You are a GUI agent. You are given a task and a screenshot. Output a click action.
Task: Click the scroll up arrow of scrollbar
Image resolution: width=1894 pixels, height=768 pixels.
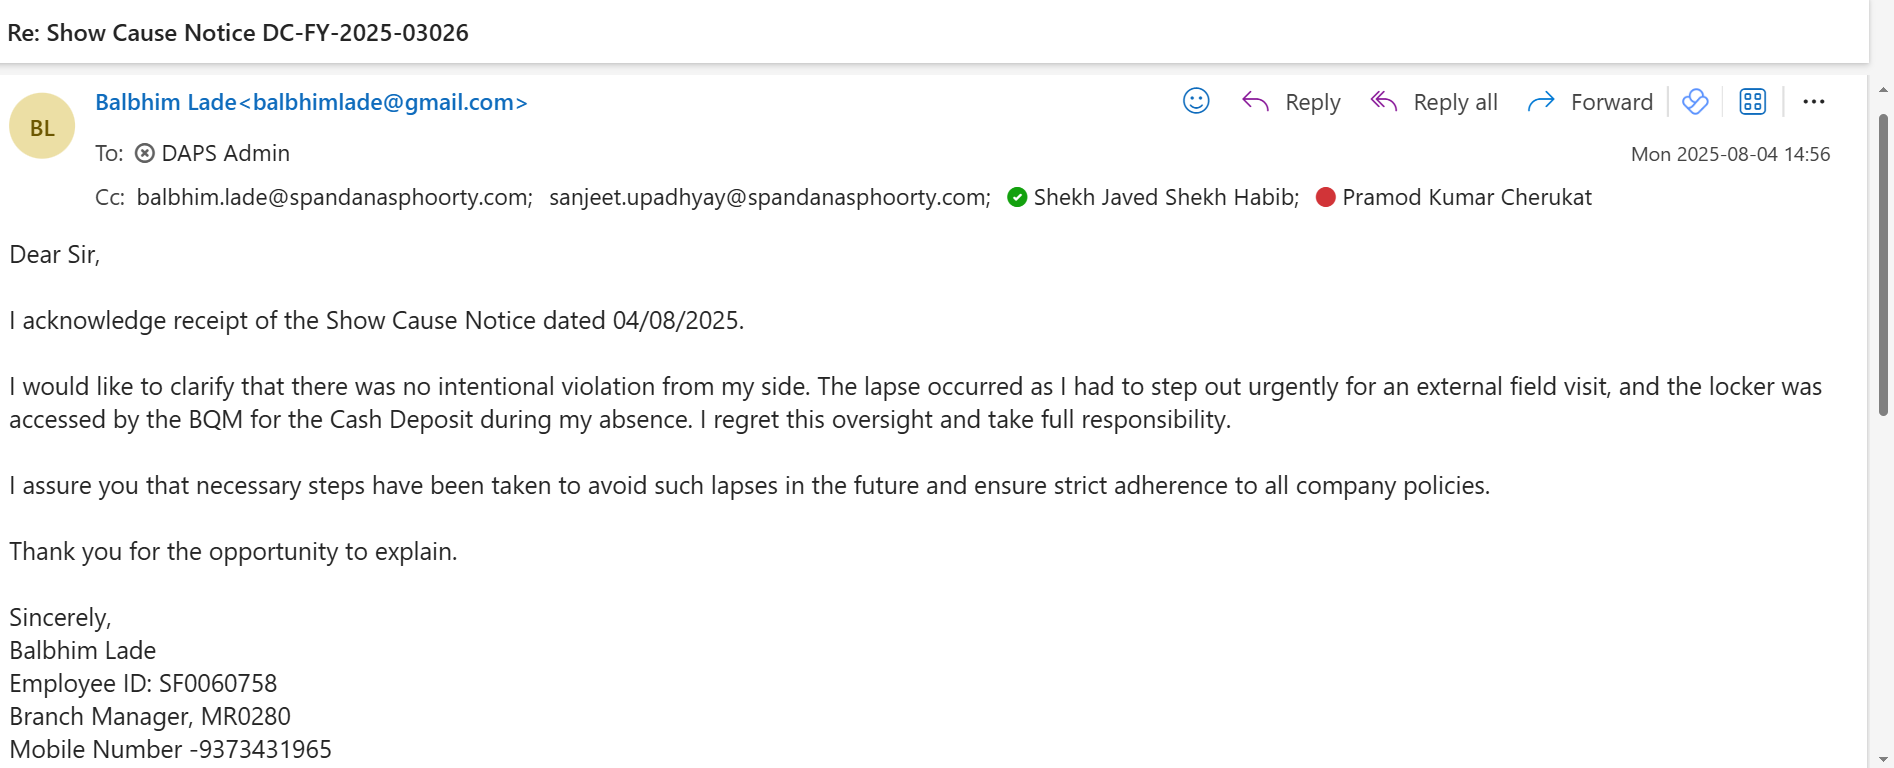(1883, 89)
